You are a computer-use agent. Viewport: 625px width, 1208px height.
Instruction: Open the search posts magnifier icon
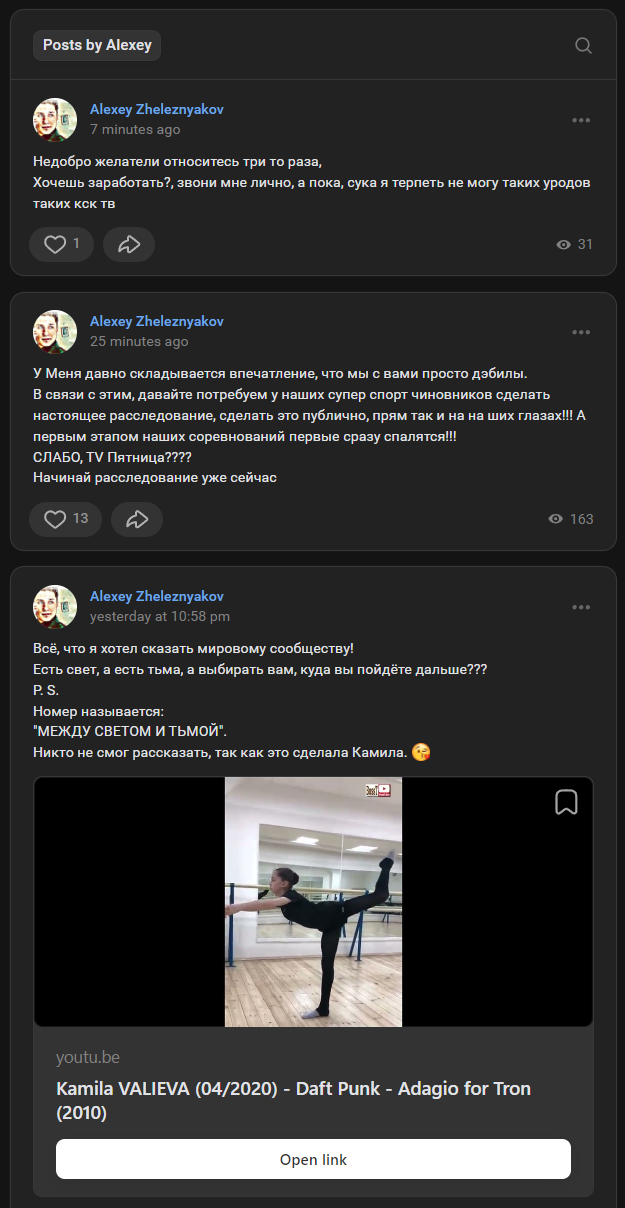click(584, 45)
